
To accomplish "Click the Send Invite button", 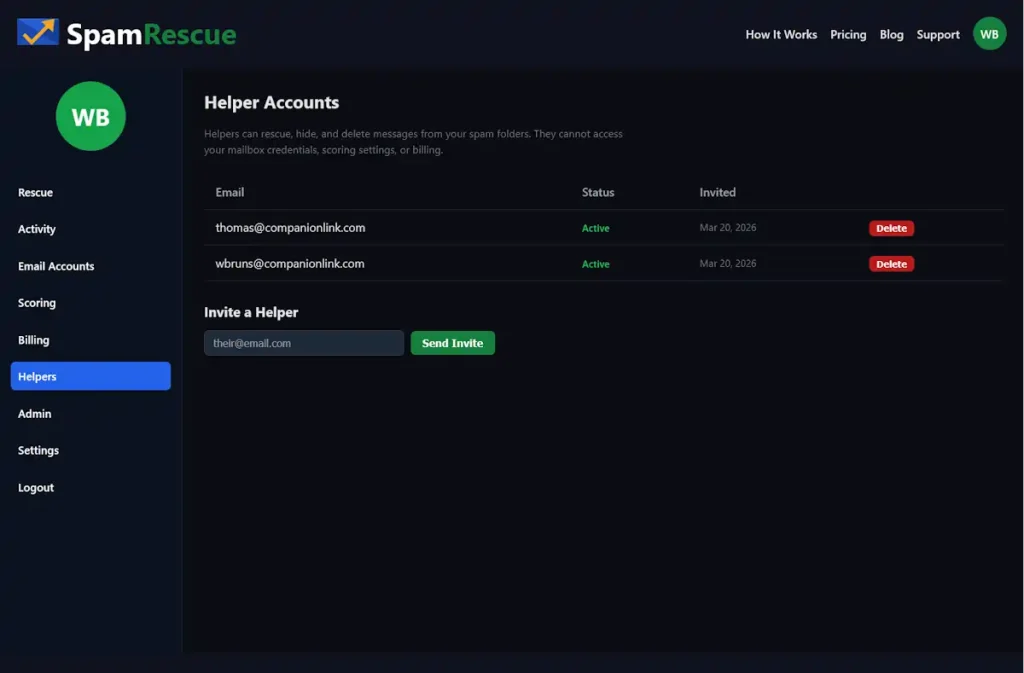I will 452,343.
